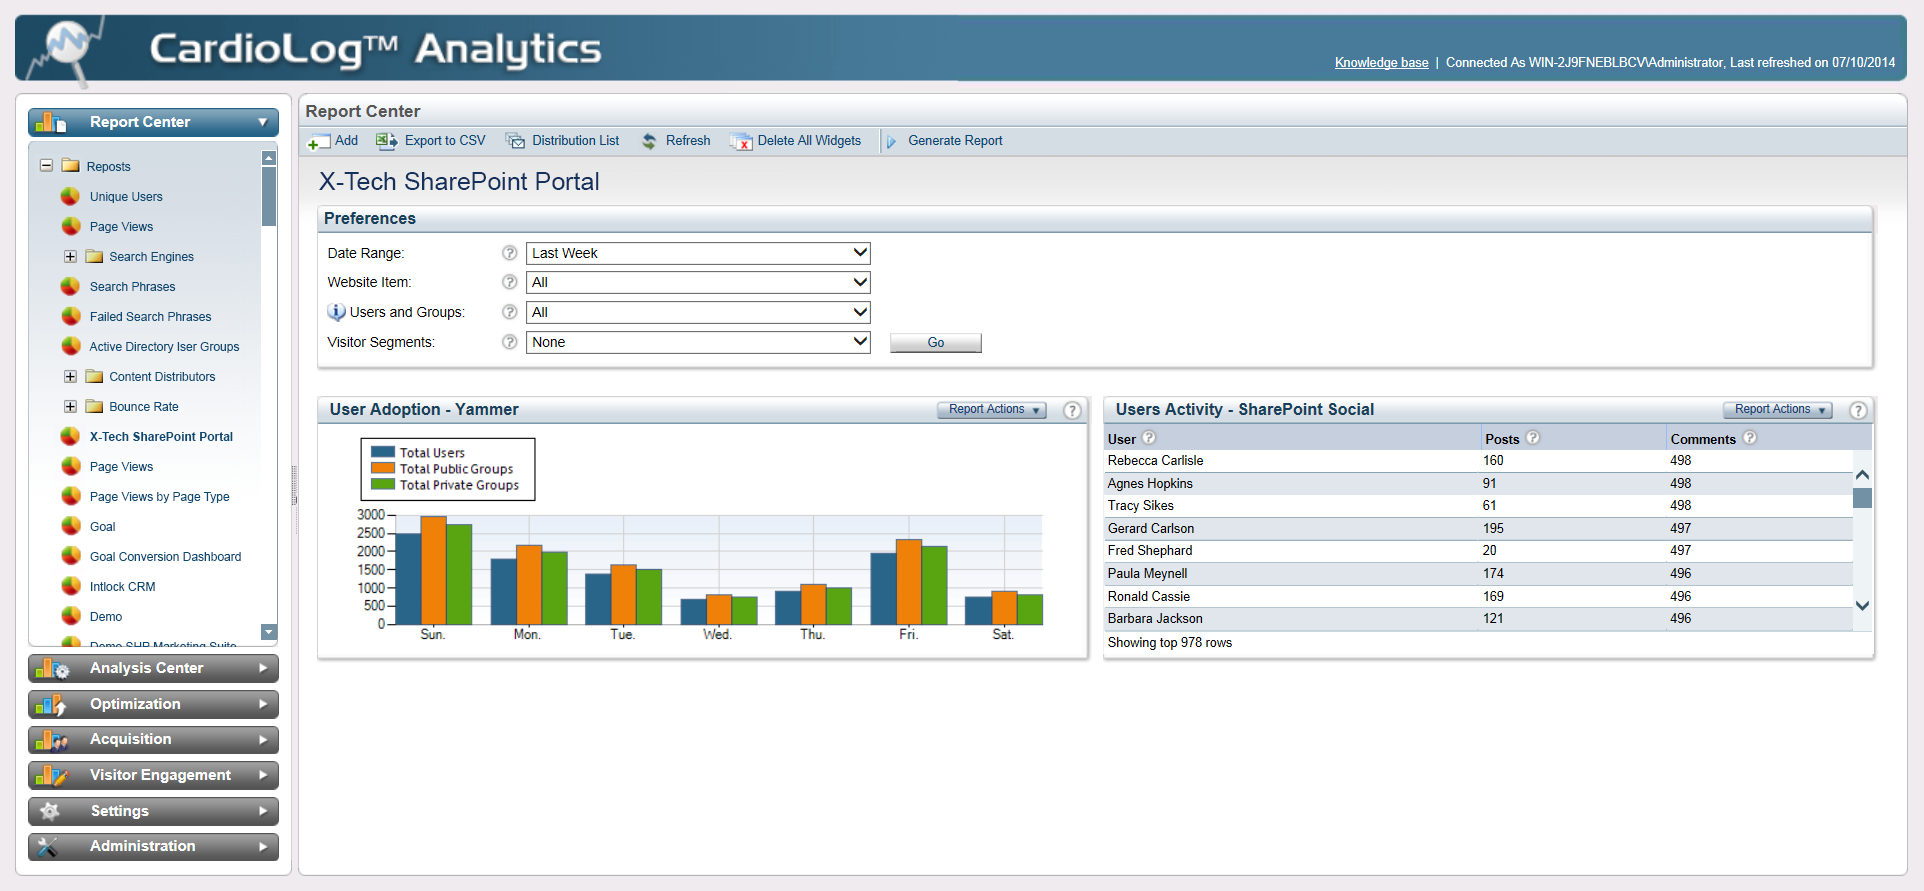Sort table by Comments column header

click(1703, 439)
